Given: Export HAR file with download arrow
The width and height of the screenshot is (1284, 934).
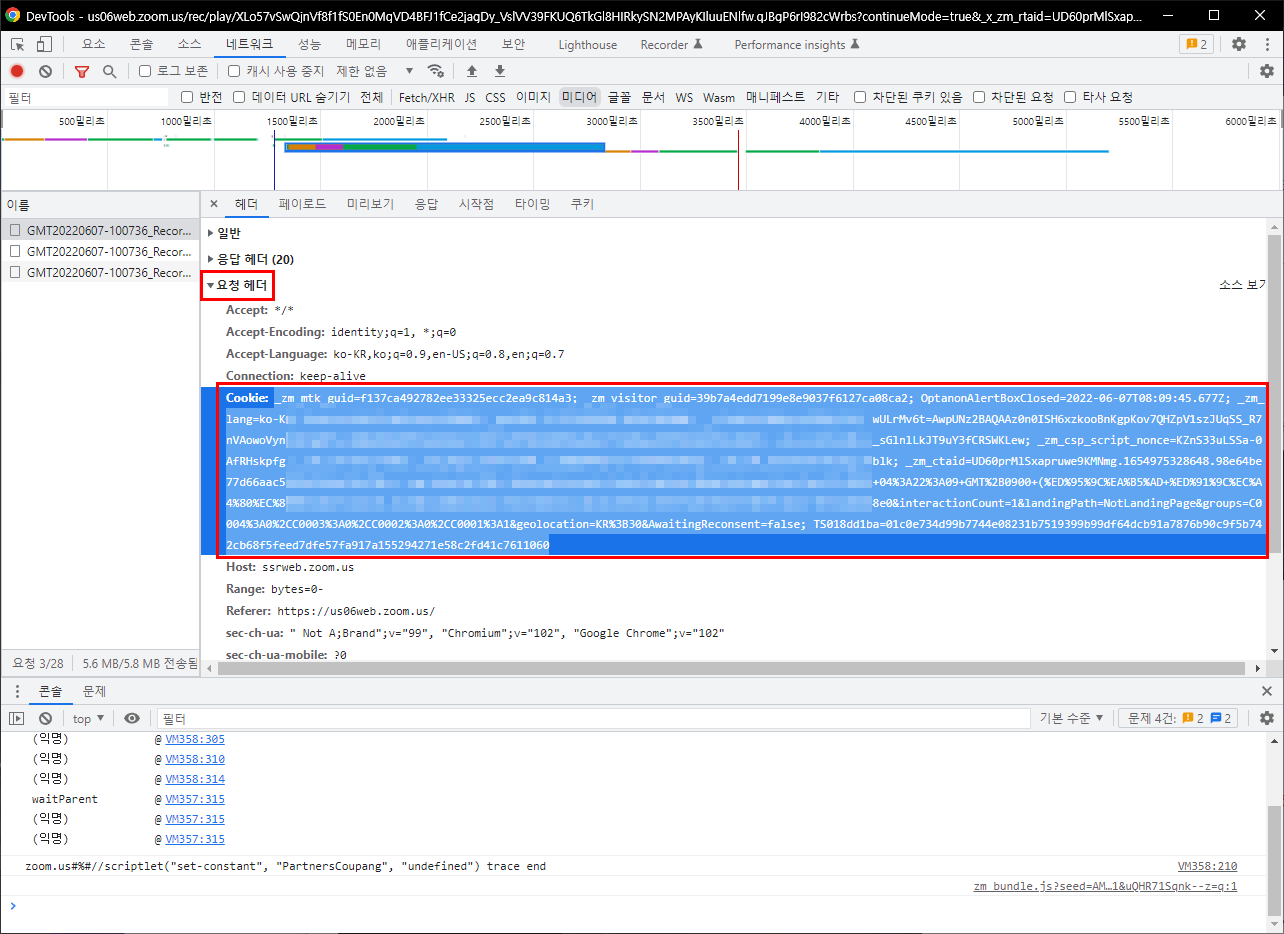Looking at the screenshot, I should tap(500, 71).
